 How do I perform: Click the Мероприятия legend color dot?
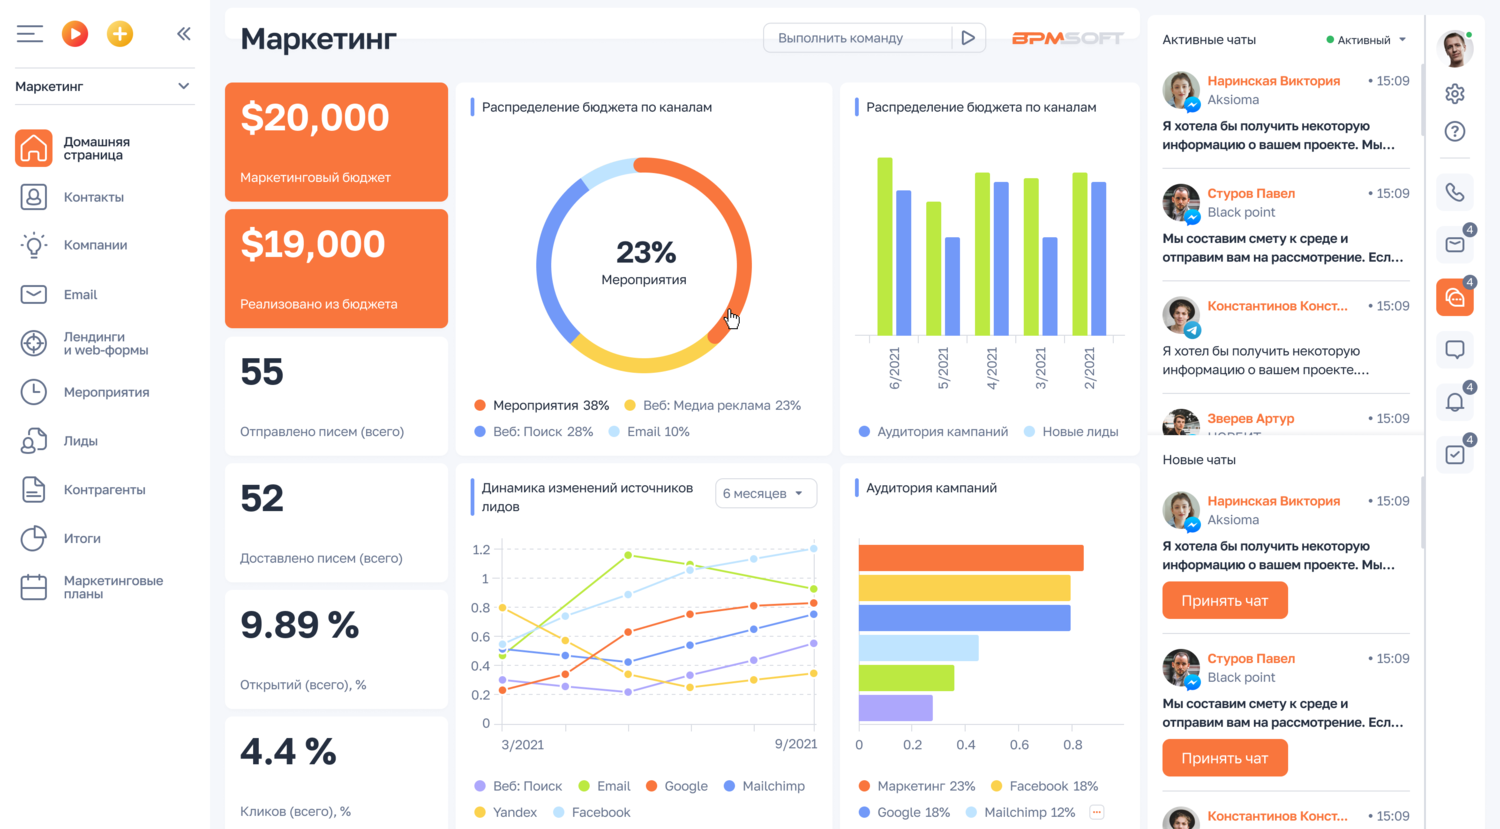pyautogui.click(x=479, y=405)
